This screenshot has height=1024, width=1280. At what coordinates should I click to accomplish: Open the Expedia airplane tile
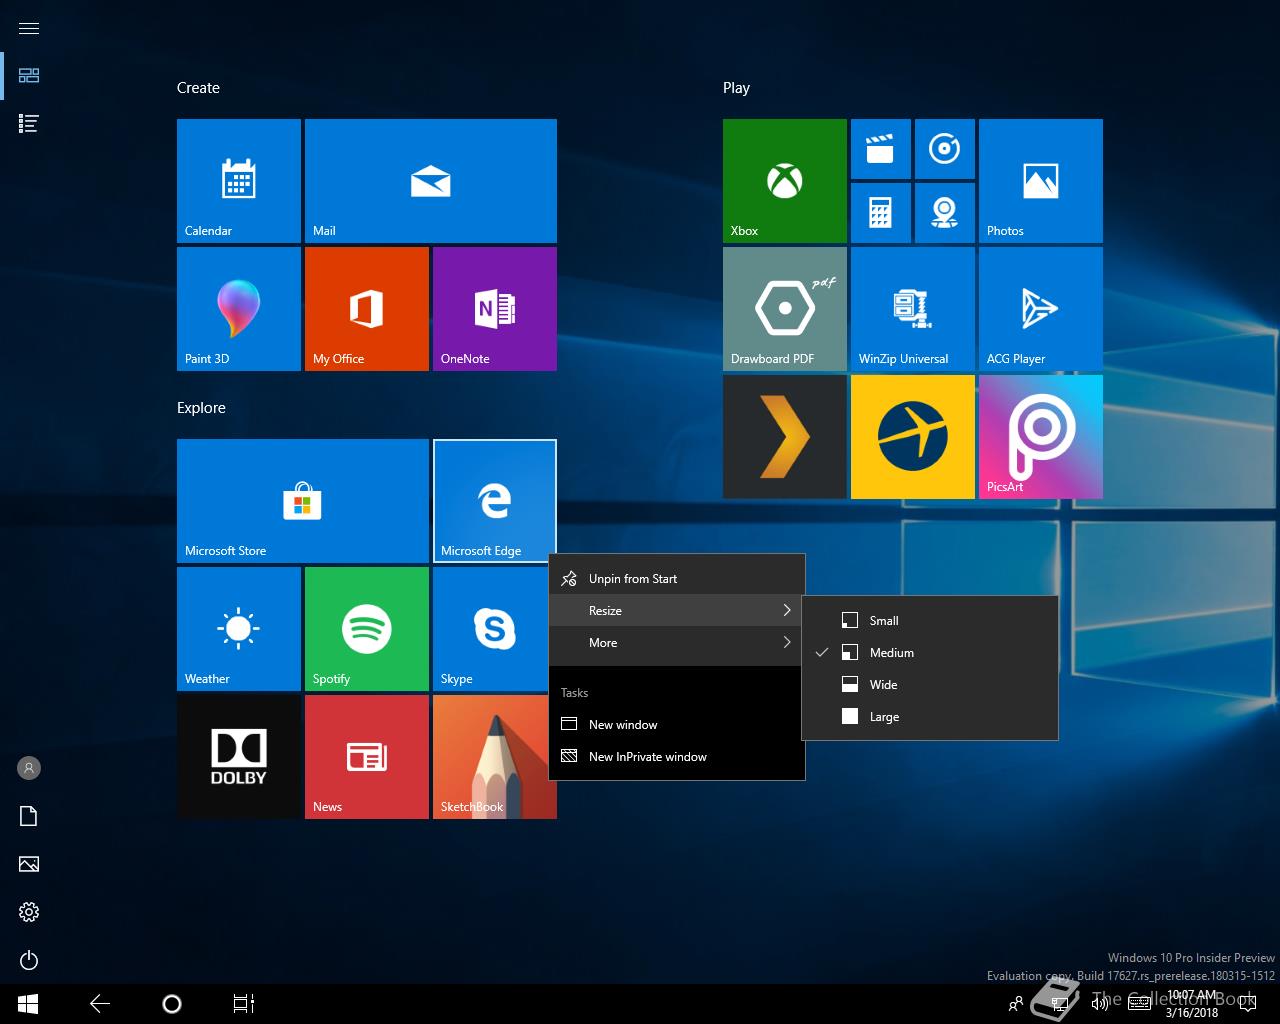913,437
